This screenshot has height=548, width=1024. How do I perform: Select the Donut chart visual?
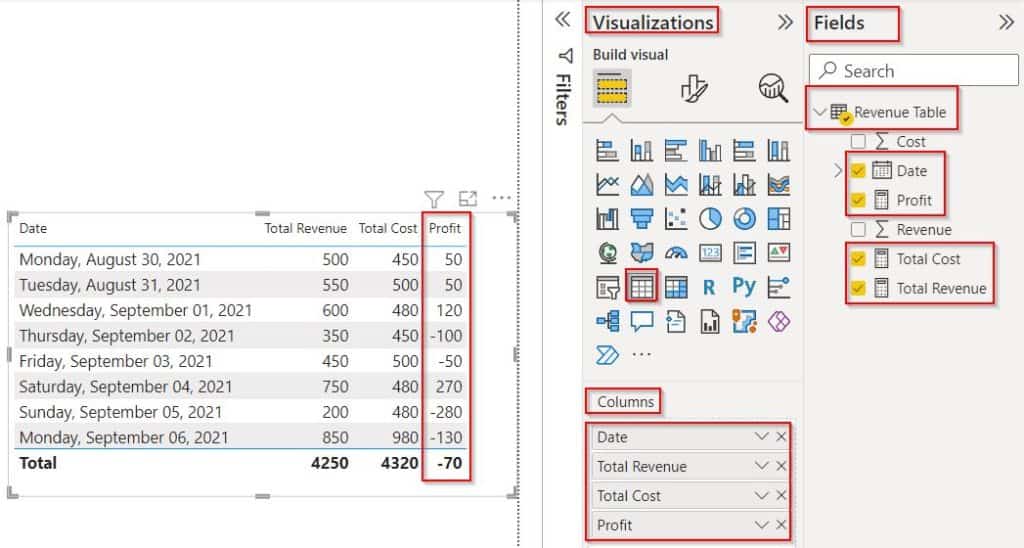tap(744, 219)
